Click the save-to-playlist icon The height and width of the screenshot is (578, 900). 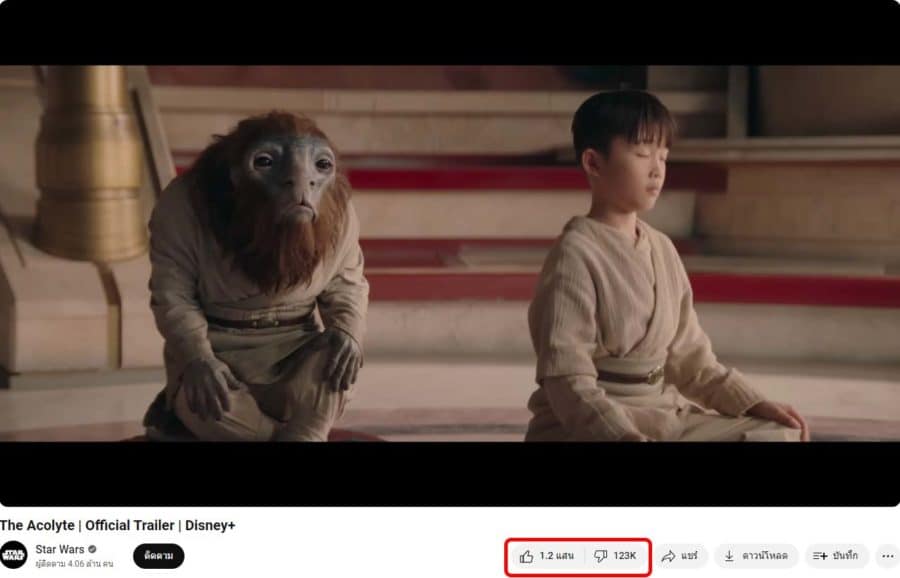tap(820, 556)
